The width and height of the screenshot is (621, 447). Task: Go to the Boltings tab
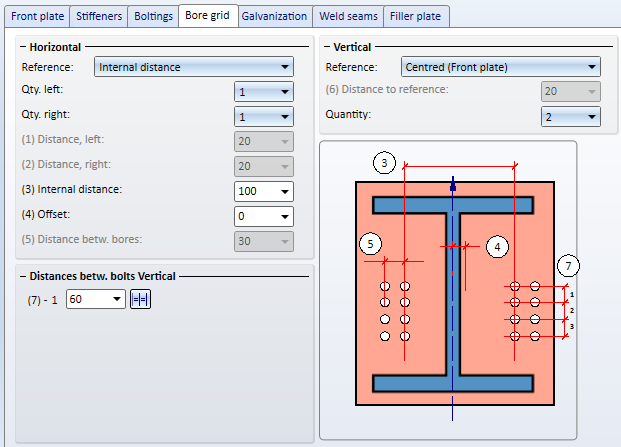(153, 16)
